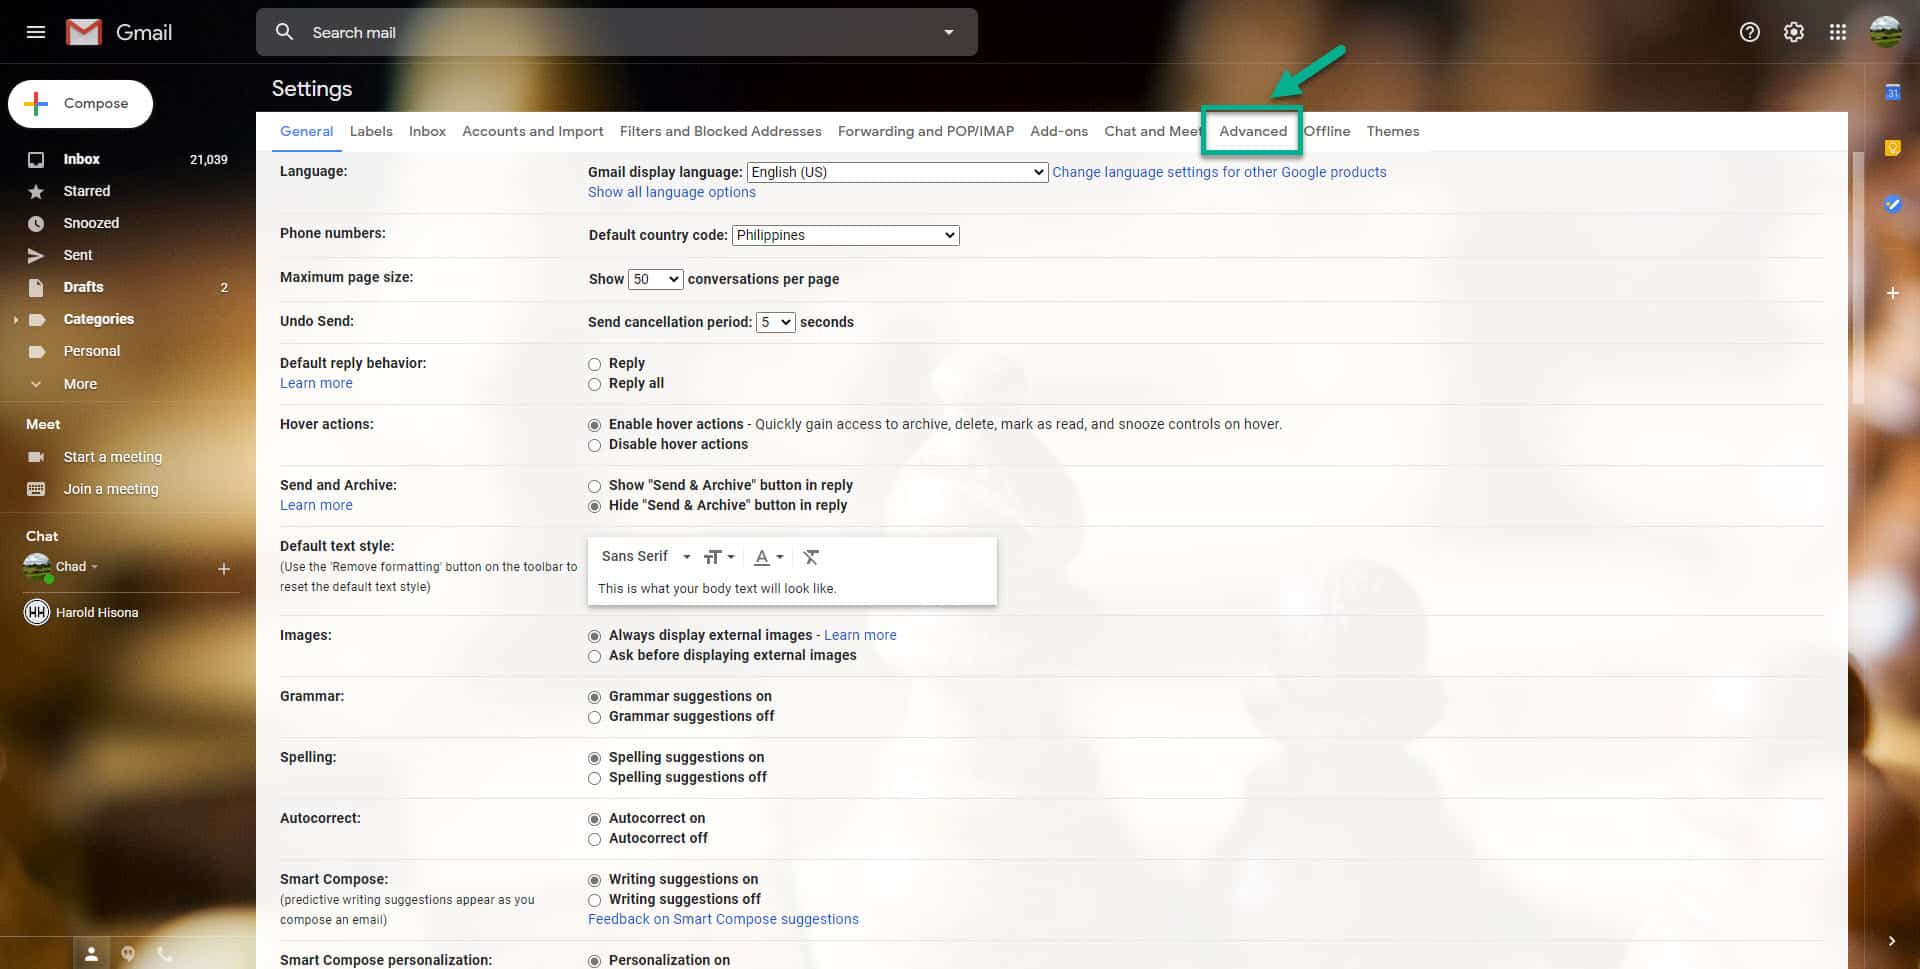Click the Get add-ons plus icon

point(1892,293)
